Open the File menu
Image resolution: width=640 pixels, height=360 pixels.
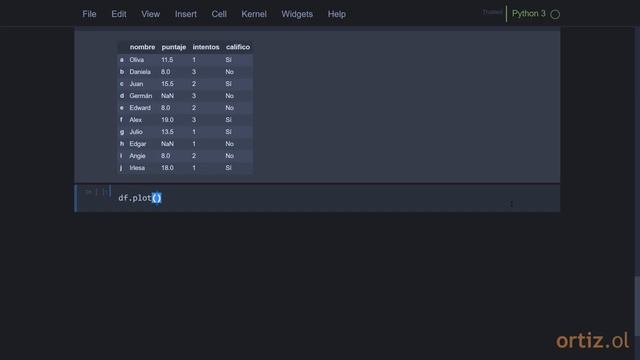pyautogui.click(x=89, y=14)
